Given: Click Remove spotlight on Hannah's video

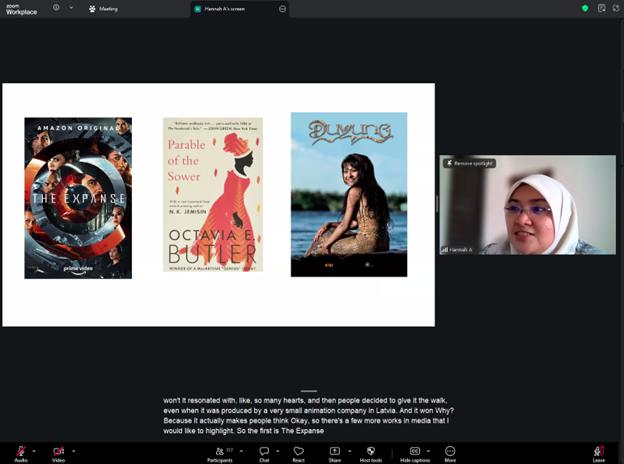Looking at the screenshot, I should coord(469,163).
